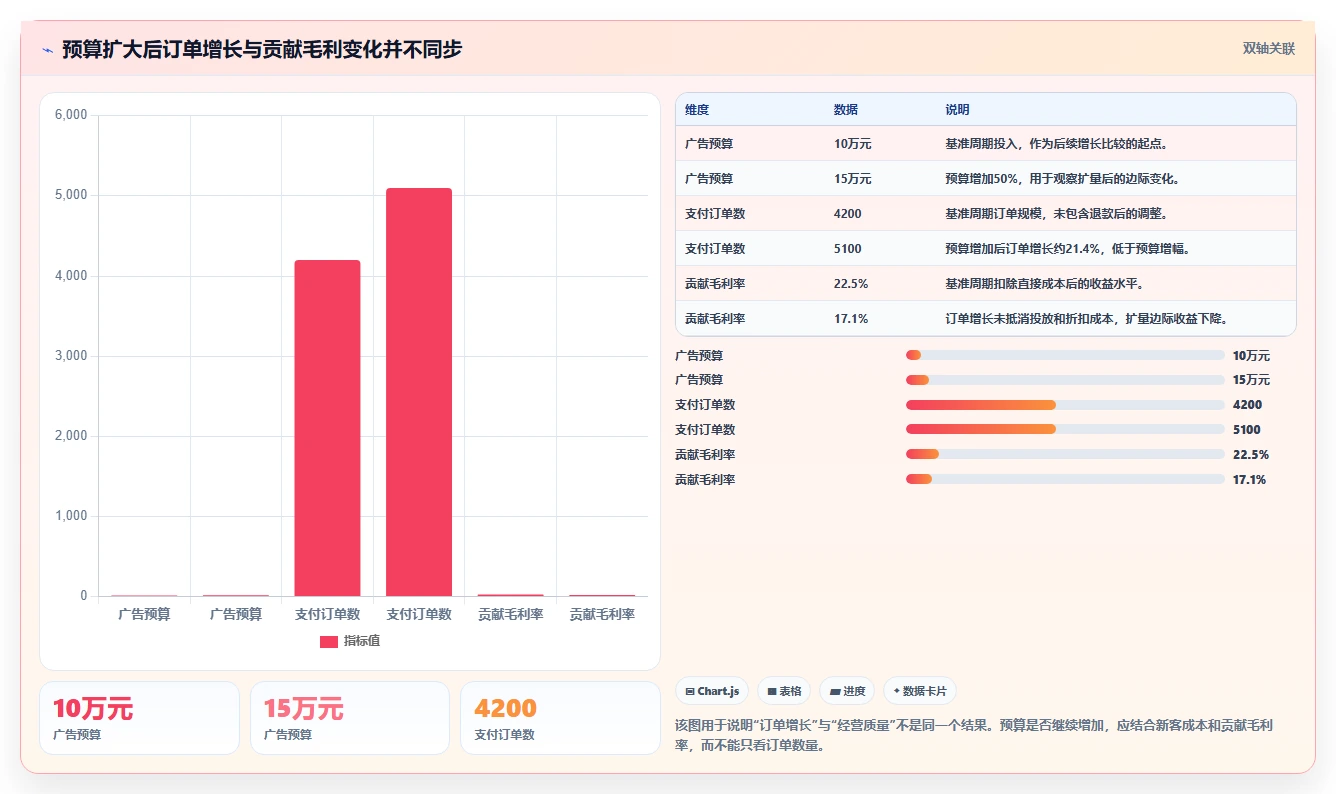Click the progress bar valued 4200
1336x794 pixels.
coord(1065,405)
